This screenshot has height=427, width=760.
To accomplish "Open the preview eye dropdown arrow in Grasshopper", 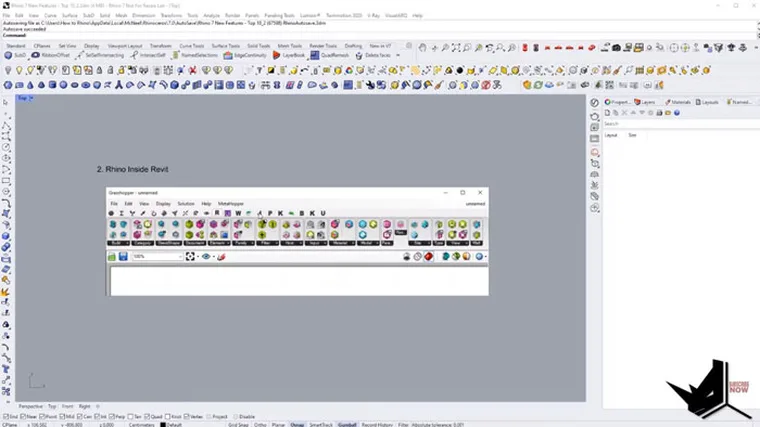I will pyautogui.click(x=214, y=256).
